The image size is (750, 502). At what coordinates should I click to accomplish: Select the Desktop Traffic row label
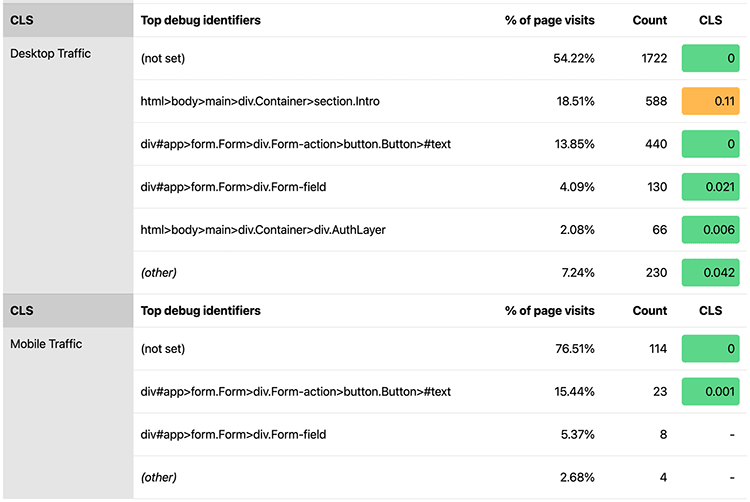coord(50,54)
